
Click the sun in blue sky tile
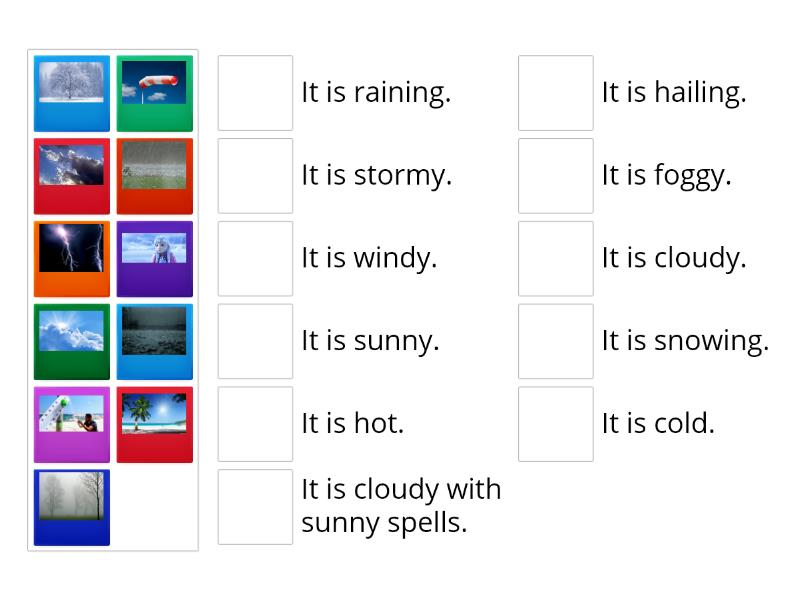72,342
